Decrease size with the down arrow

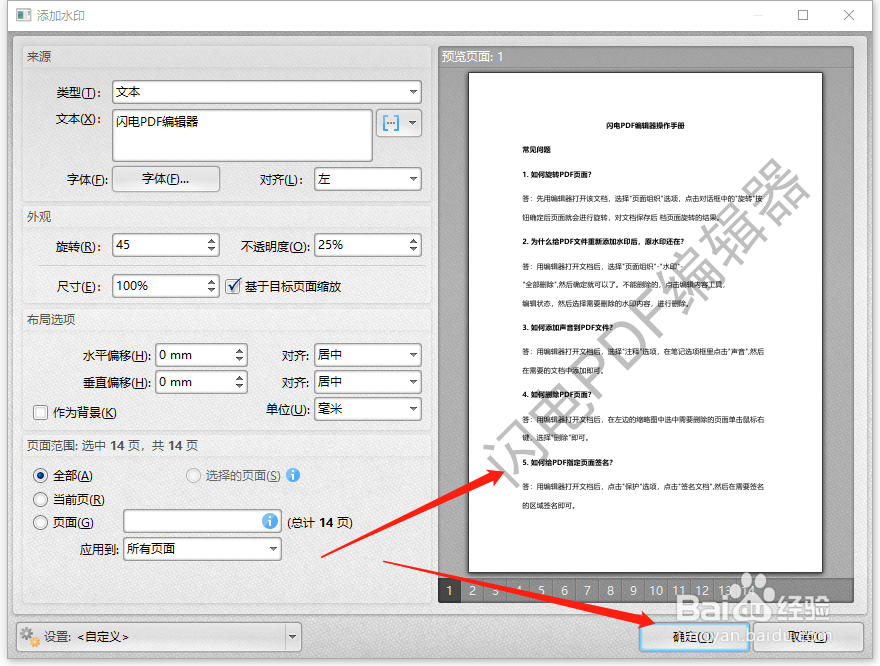tap(211, 291)
